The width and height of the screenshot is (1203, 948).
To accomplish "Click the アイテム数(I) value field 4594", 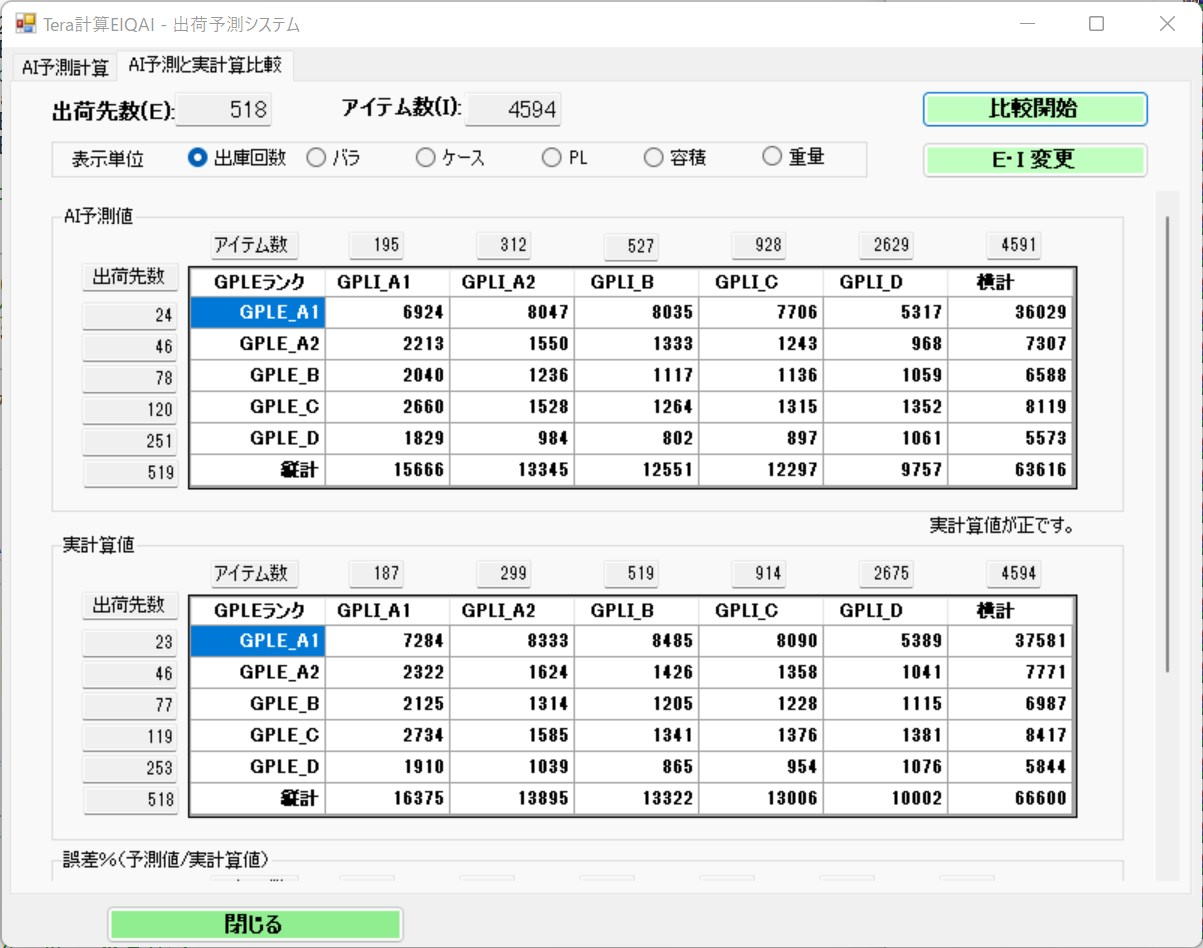I will point(512,110).
